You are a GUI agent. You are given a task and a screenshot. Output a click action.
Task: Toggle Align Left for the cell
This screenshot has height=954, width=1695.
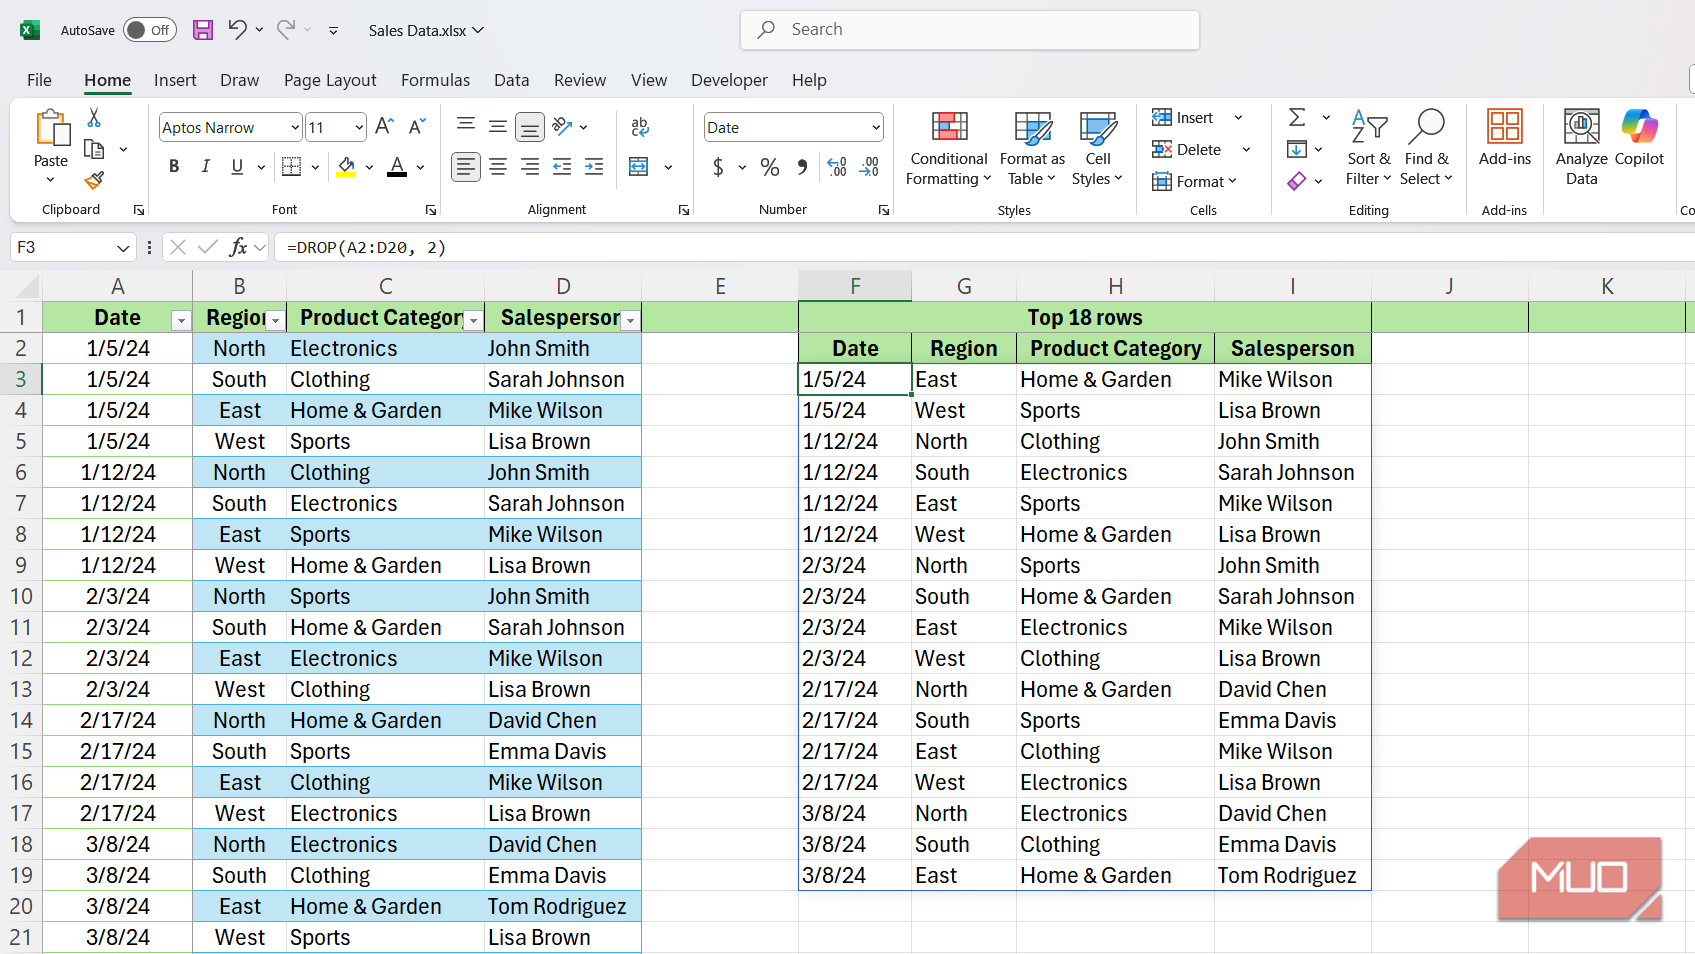click(x=466, y=167)
